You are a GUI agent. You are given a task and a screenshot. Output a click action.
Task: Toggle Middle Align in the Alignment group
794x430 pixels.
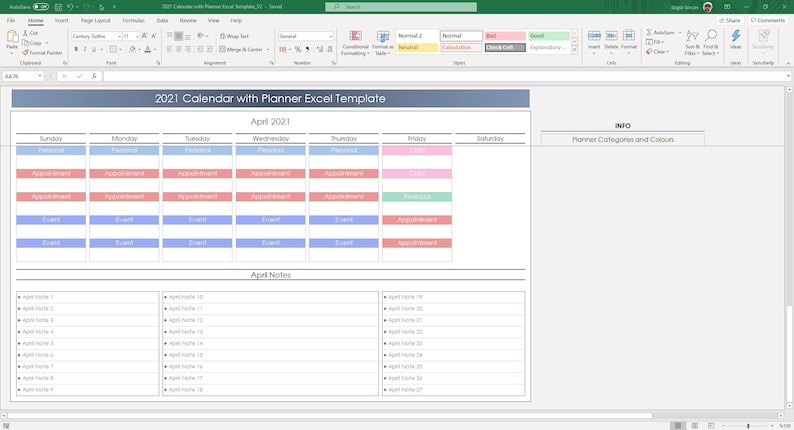tap(179, 36)
